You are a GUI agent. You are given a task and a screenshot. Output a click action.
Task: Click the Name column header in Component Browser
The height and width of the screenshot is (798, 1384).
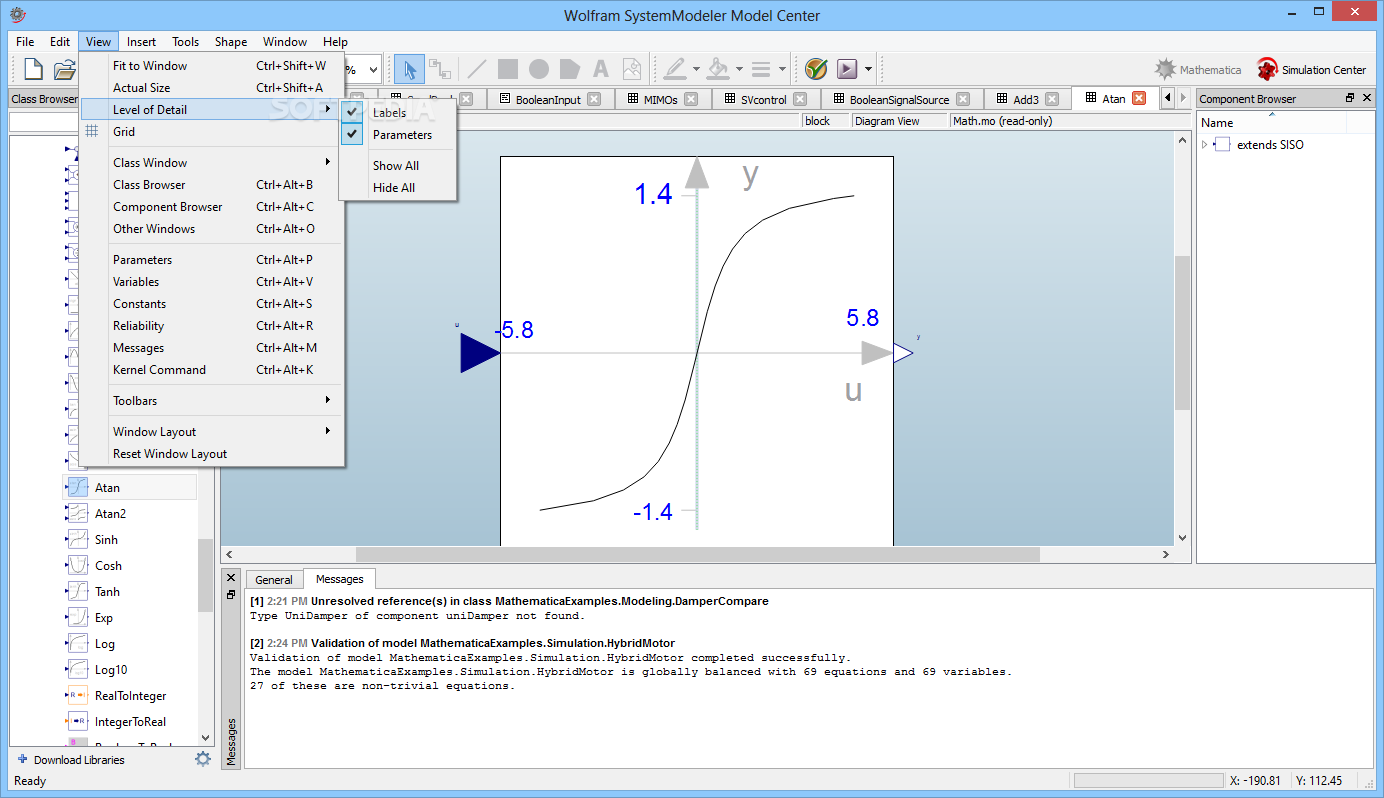point(1272,122)
